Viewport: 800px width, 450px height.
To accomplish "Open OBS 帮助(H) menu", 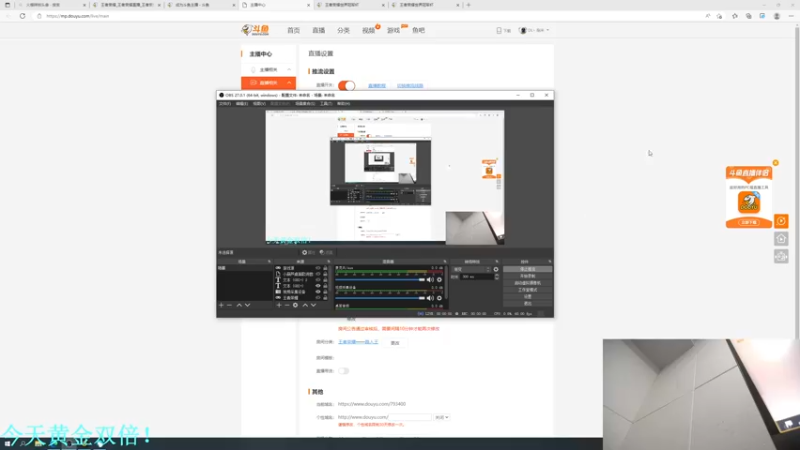I will click(x=343, y=104).
